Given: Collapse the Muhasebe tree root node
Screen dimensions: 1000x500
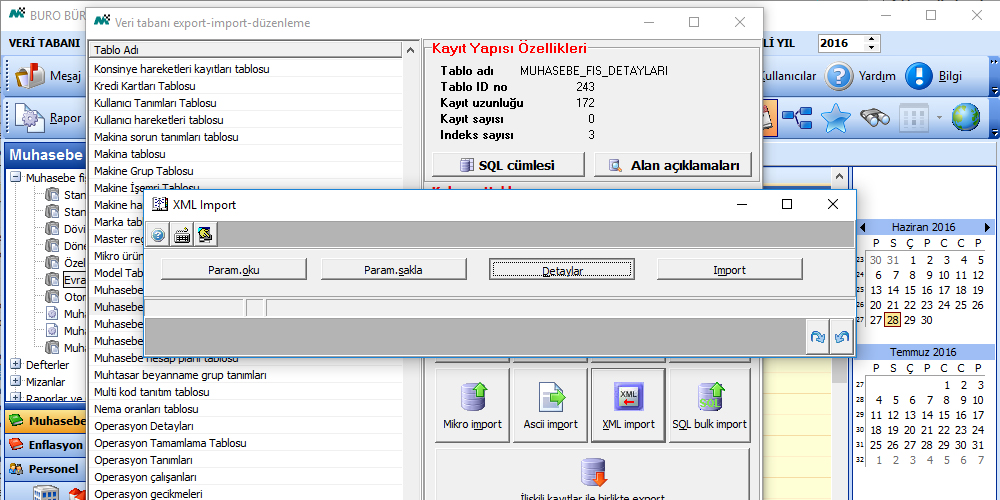Looking at the screenshot, I should [15, 178].
